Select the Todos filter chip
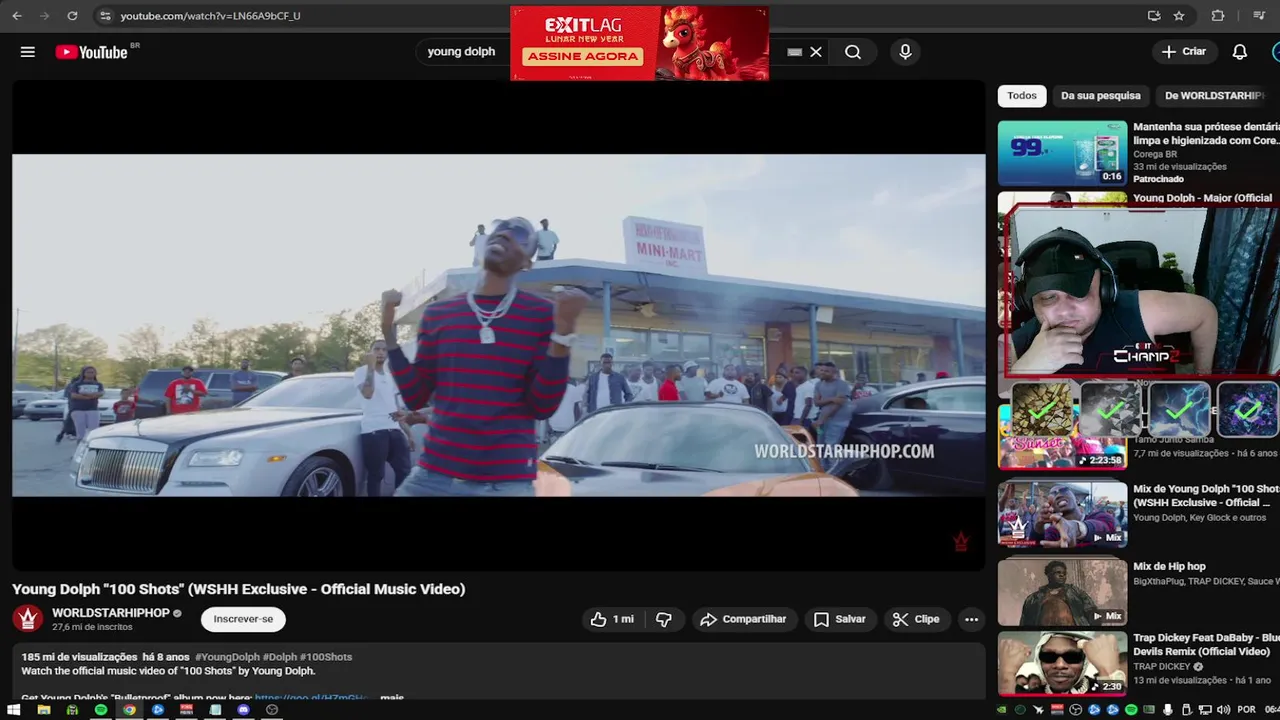 pyautogui.click(x=1022, y=96)
